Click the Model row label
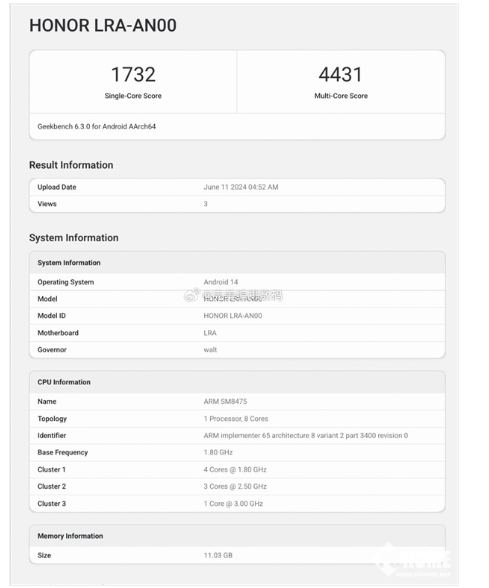Image resolution: width=489 pixels, height=588 pixels. click(47, 299)
